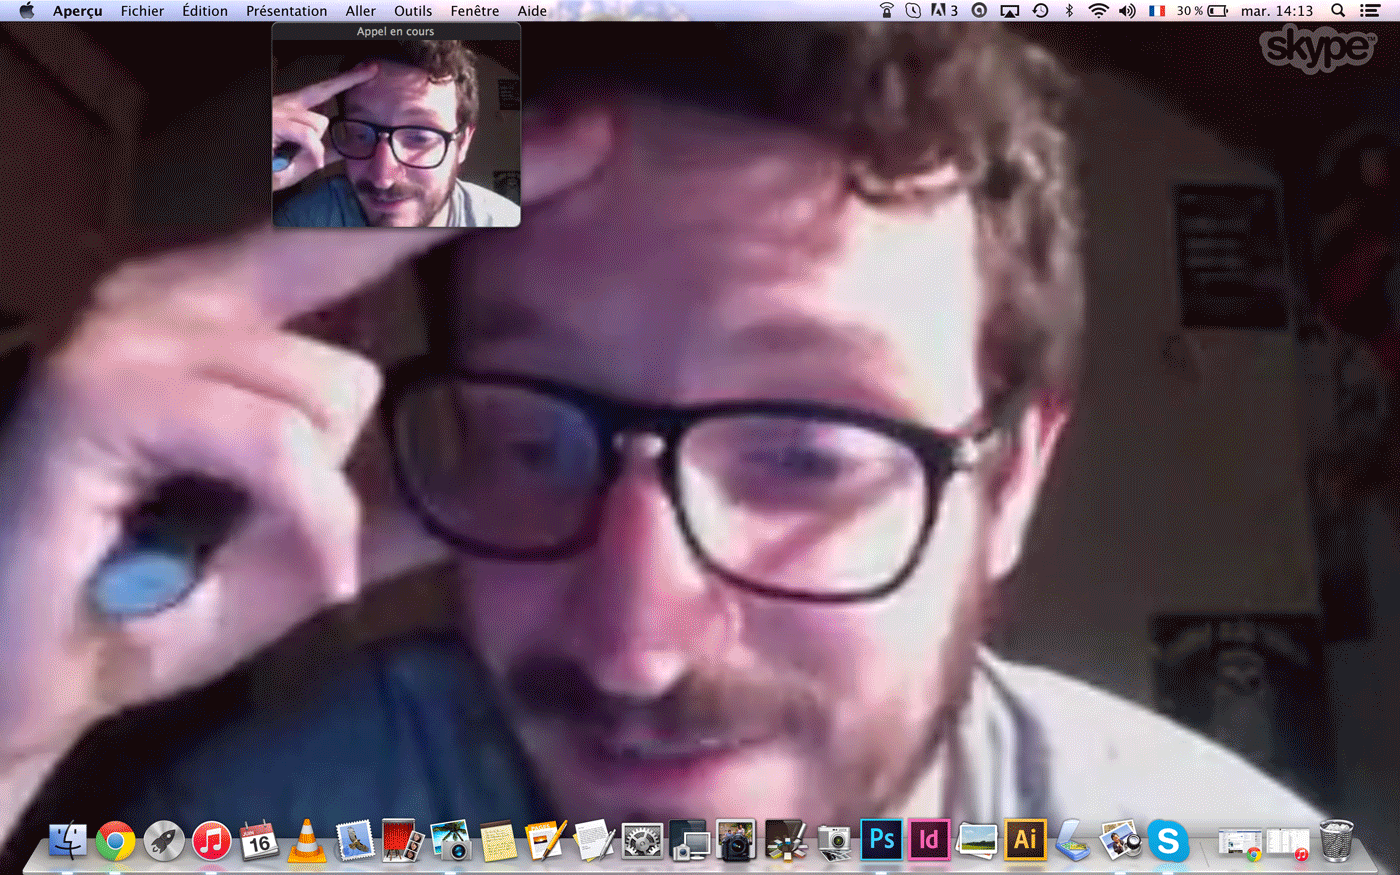Viewport: 1400px width, 875px height.
Task: Open iPhoto from the dock
Action: [451, 841]
